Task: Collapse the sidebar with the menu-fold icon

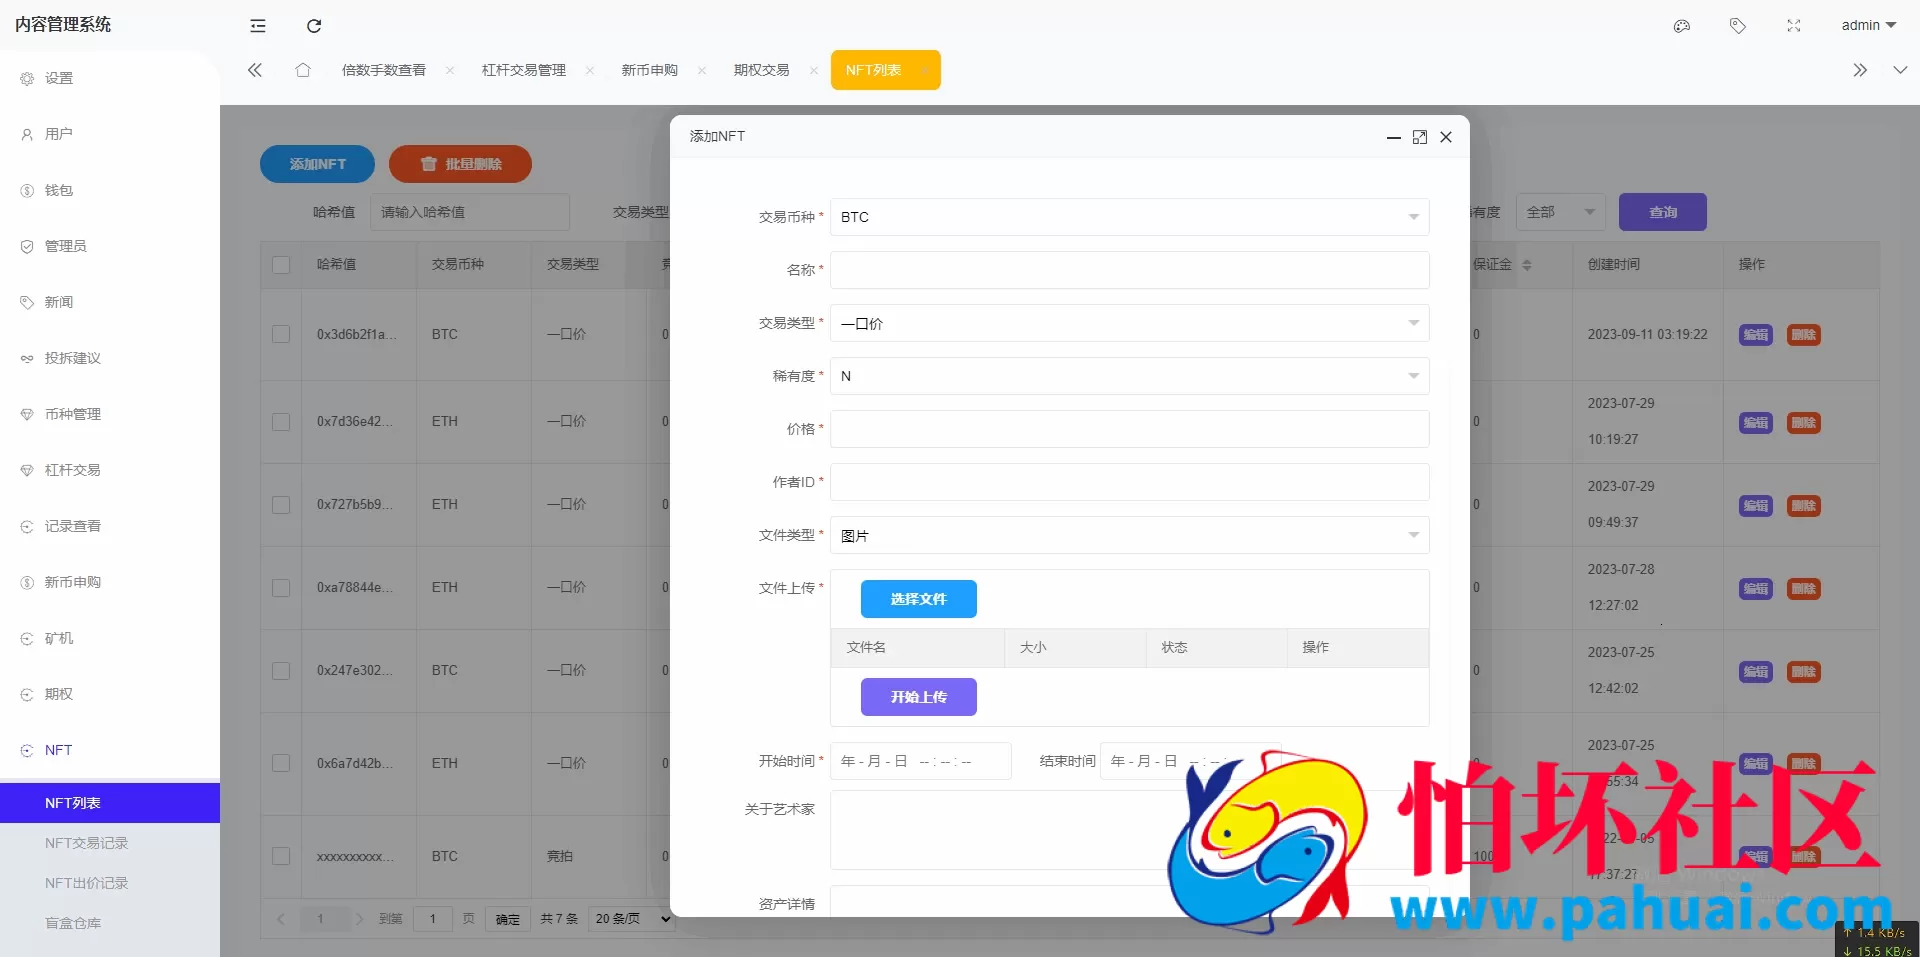Action: pyautogui.click(x=258, y=26)
